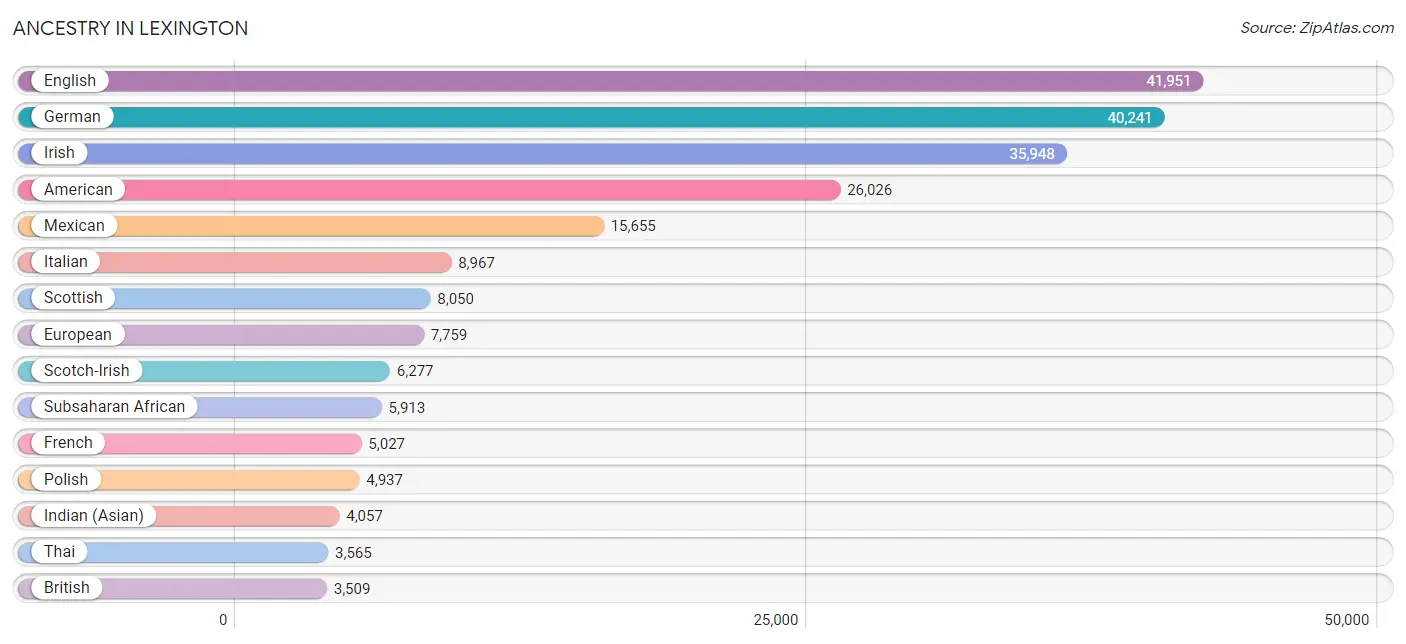
Task: Click the 25,000 axis label
Action: pos(776,620)
